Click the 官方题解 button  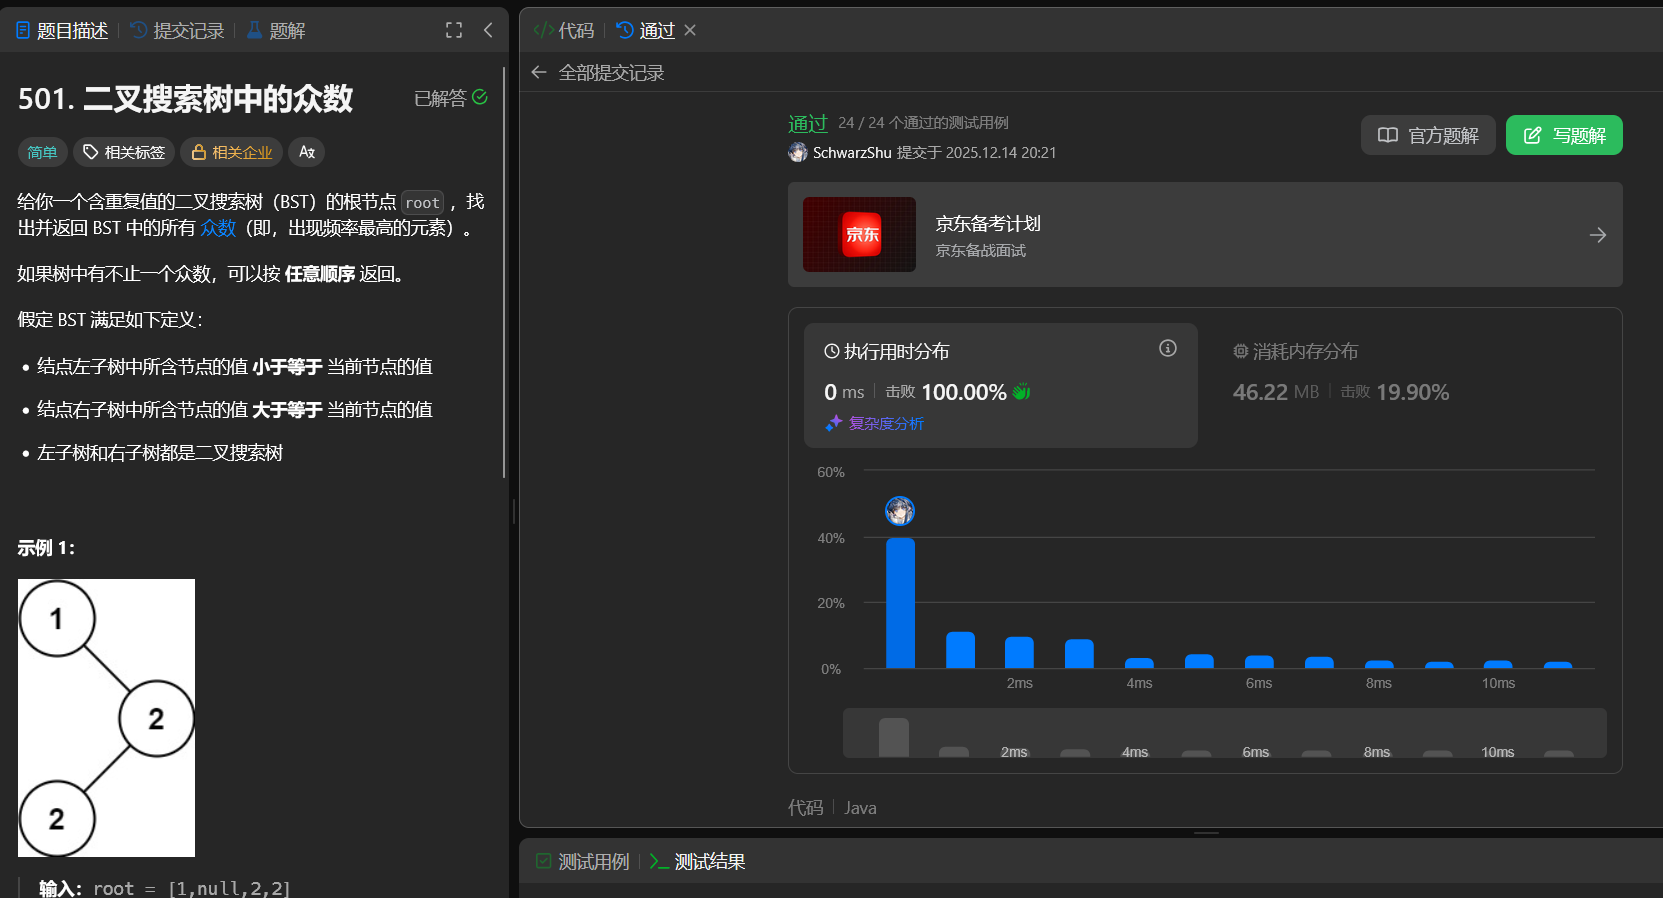[x=1427, y=135]
